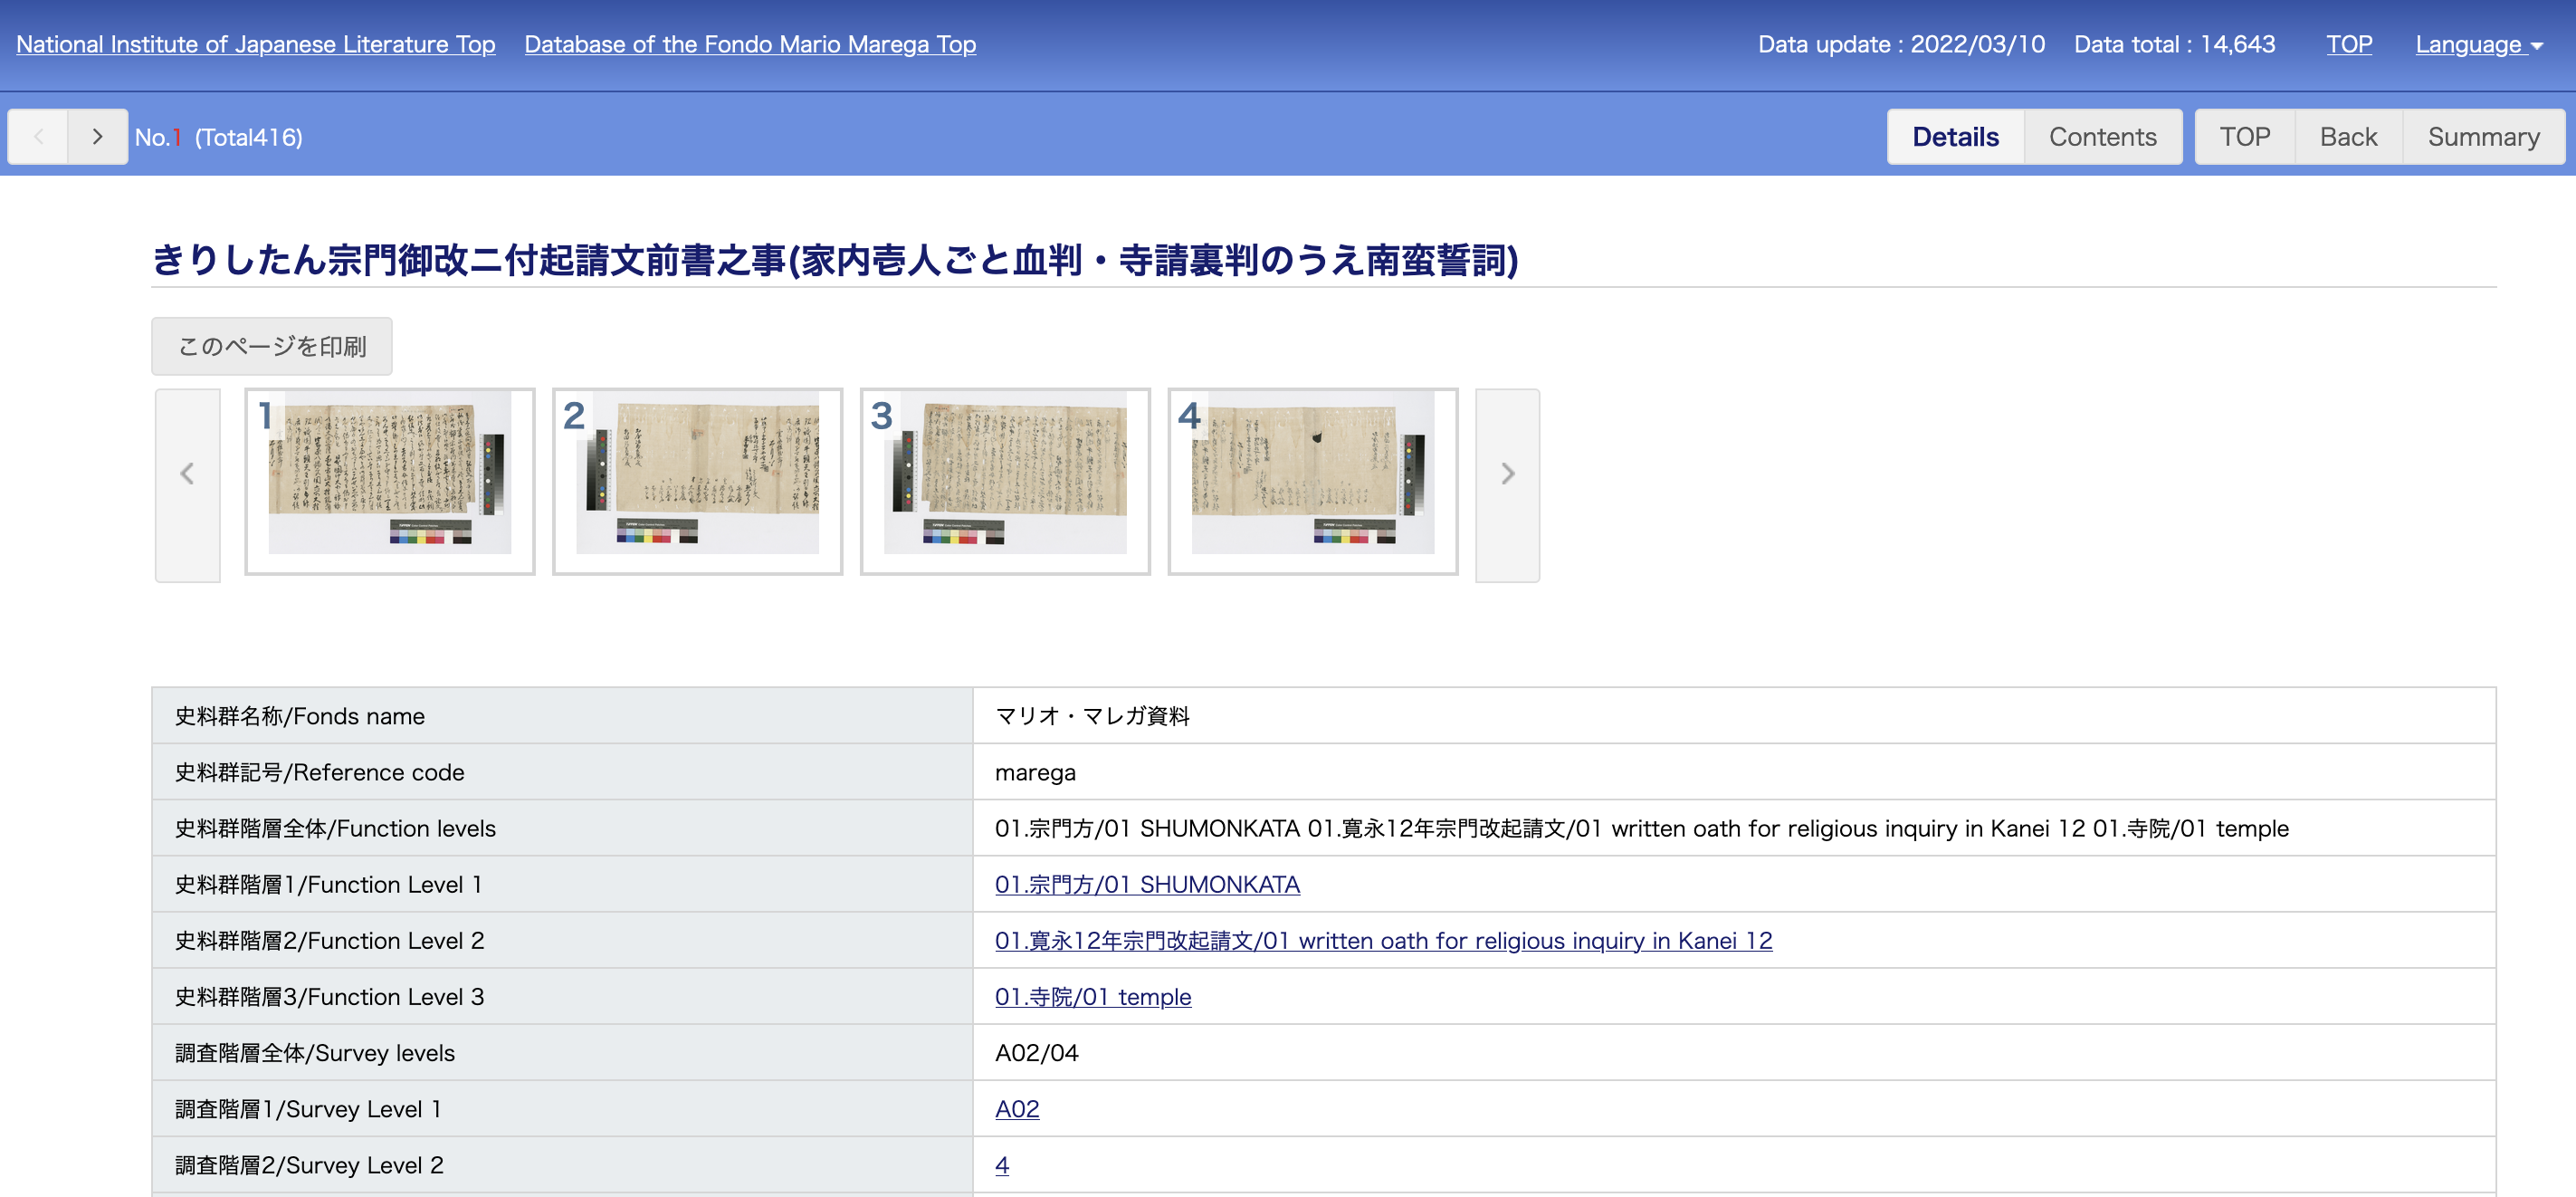Open the Language dropdown menu
This screenshot has width=2576, height=1197.
(x=2478, y=44)
